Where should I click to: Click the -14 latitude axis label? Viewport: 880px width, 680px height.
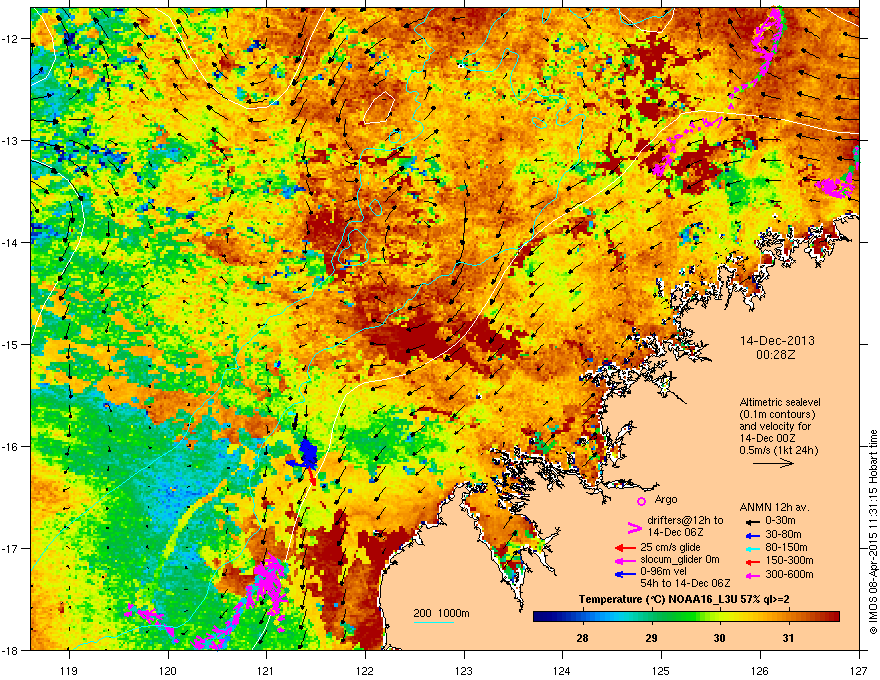click(x=10, y=243)
